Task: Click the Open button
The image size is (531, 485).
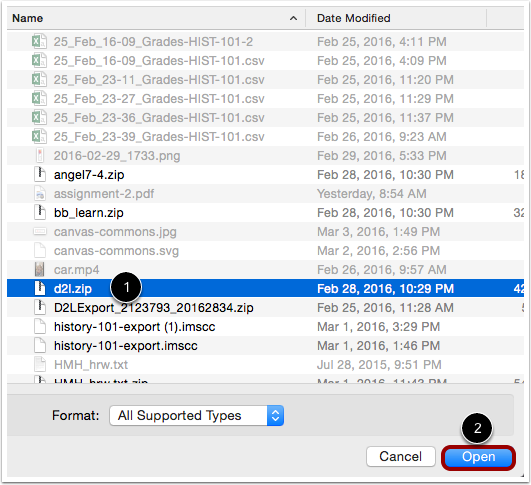Action: 478,457
